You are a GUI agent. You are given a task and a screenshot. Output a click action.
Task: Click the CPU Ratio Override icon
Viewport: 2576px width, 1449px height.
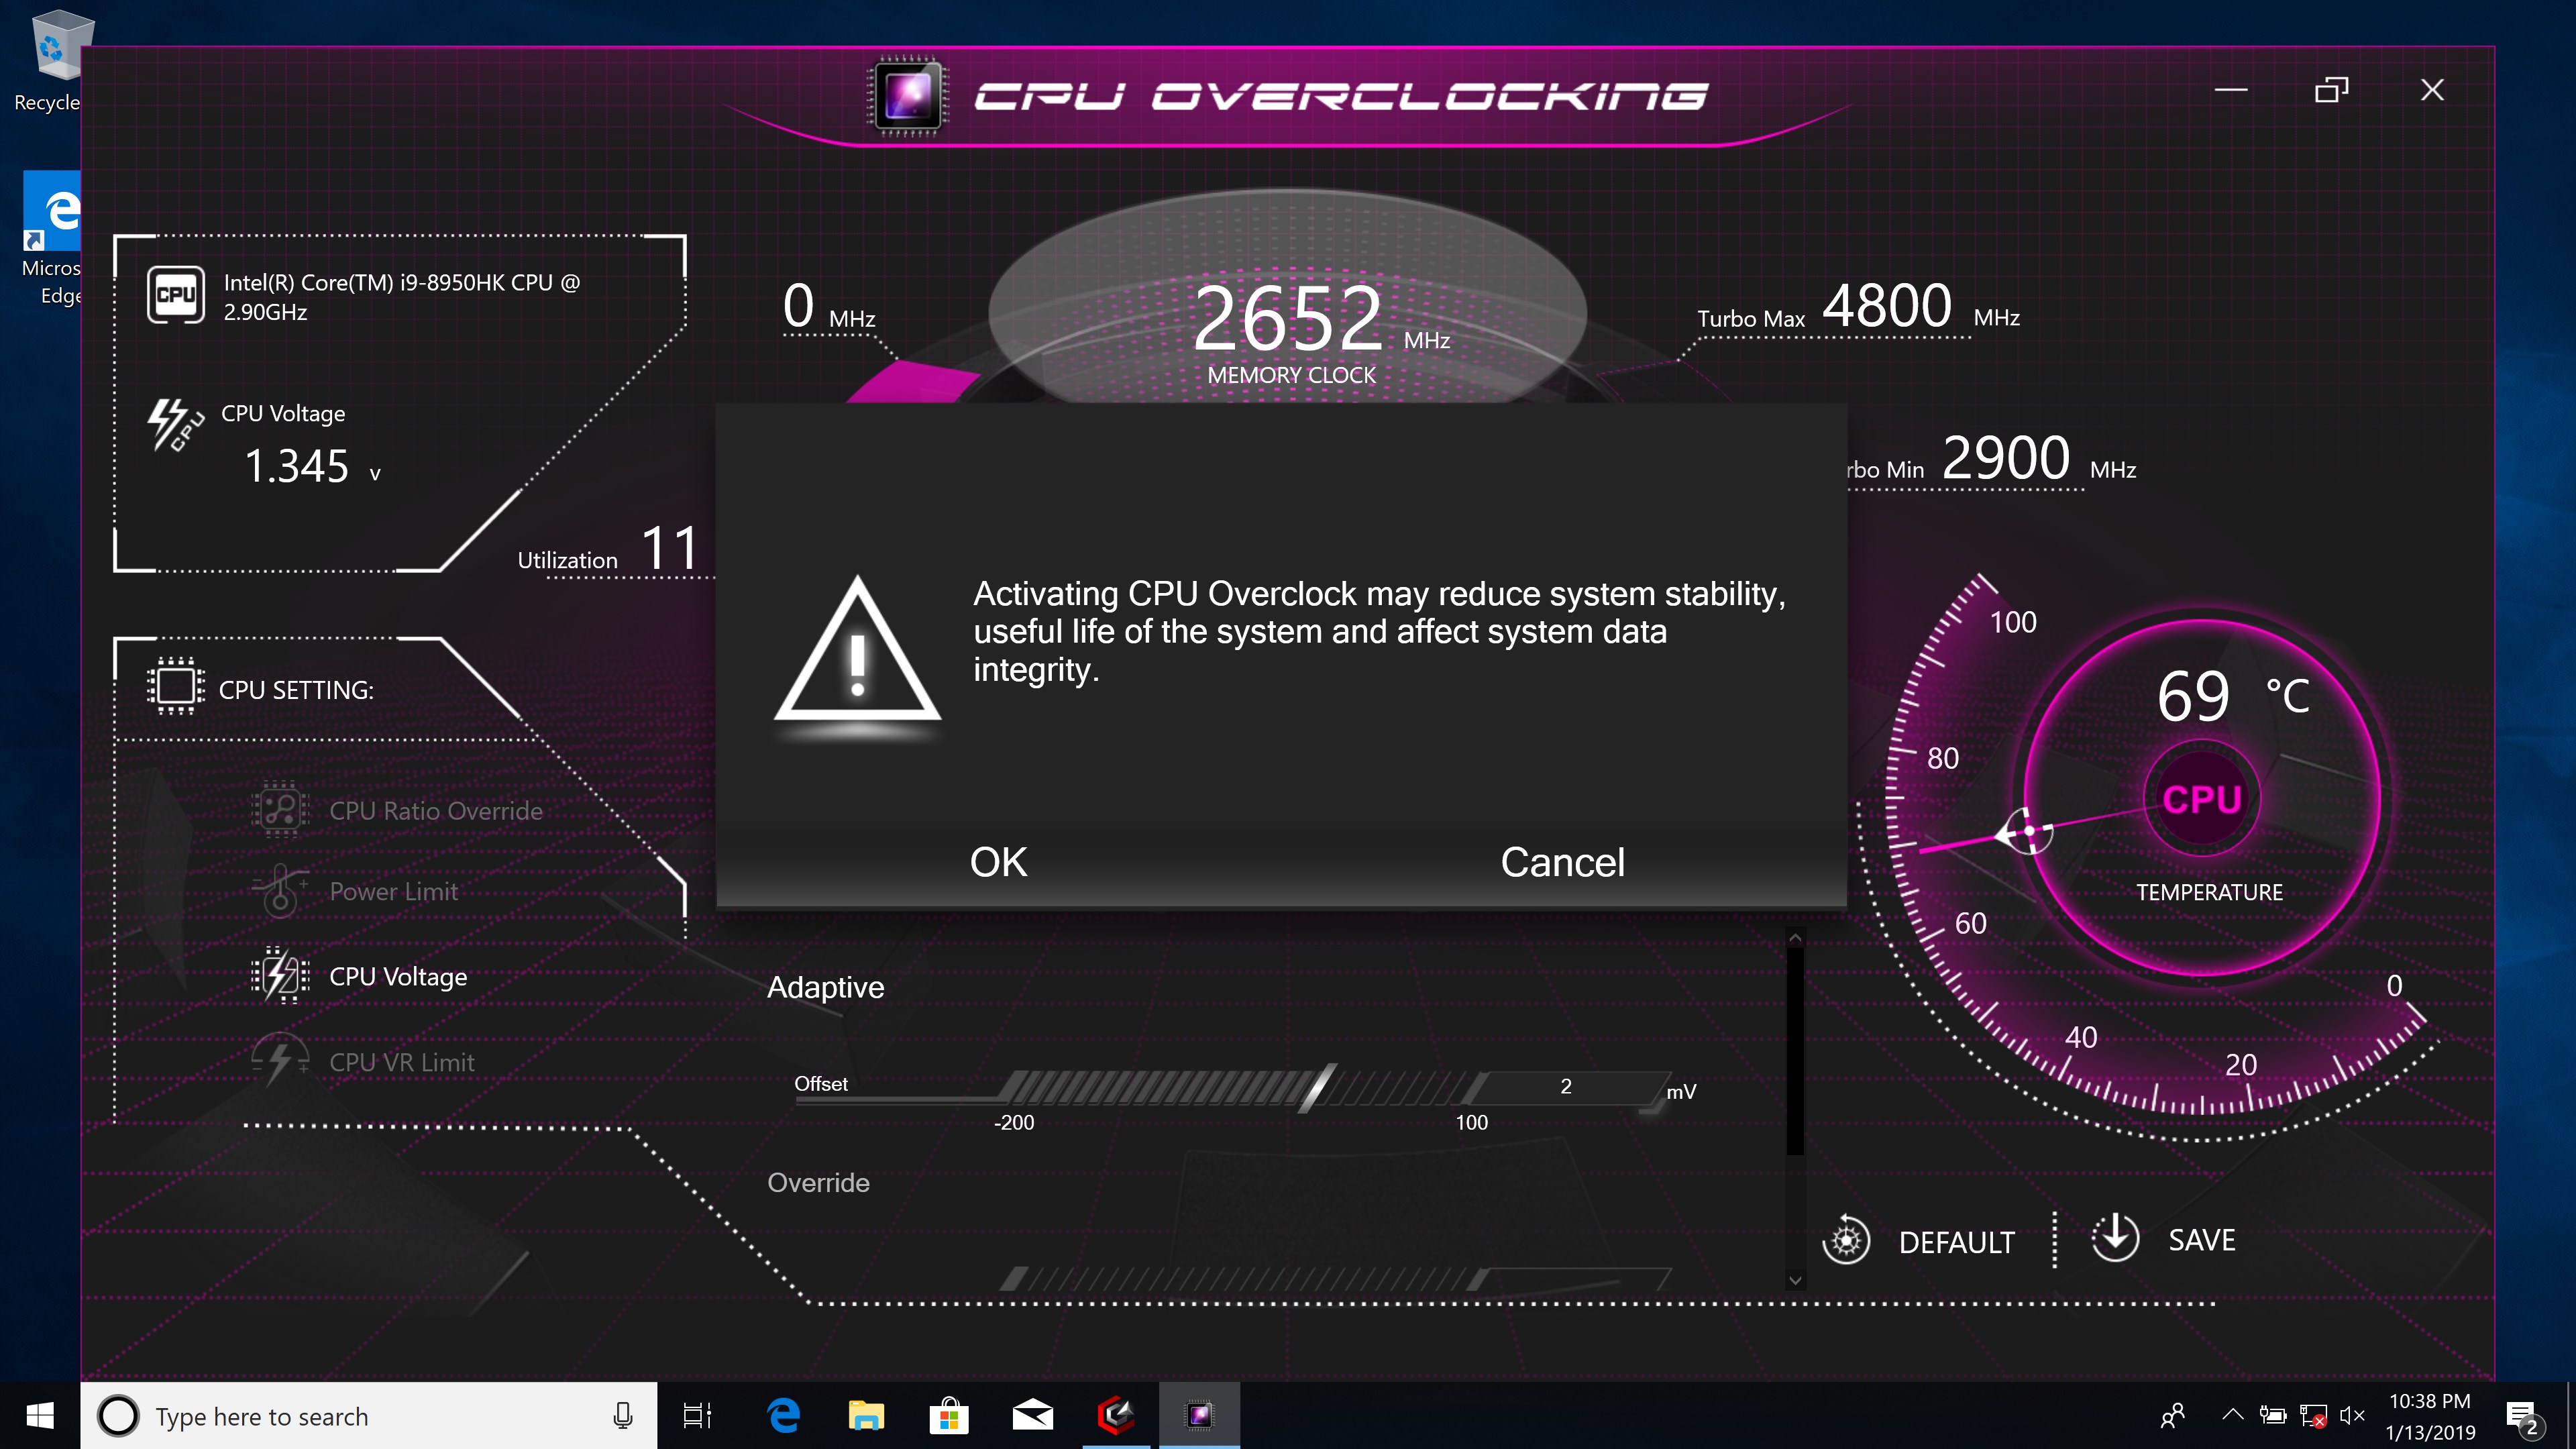280,809
